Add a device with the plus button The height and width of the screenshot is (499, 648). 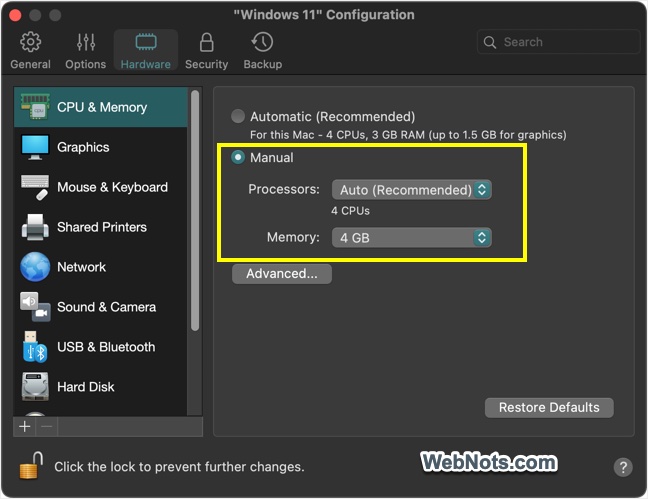(x=25, y=426)
